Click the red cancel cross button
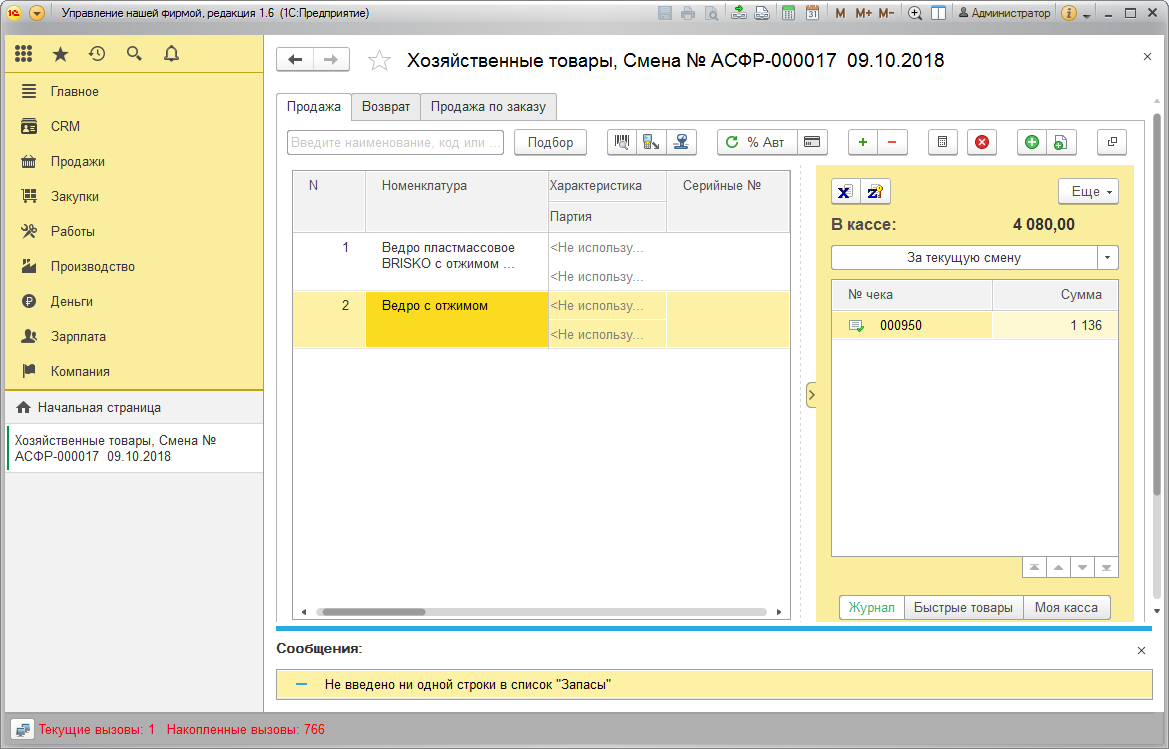This screenshot has width=1169, height=749. [982, 142]
